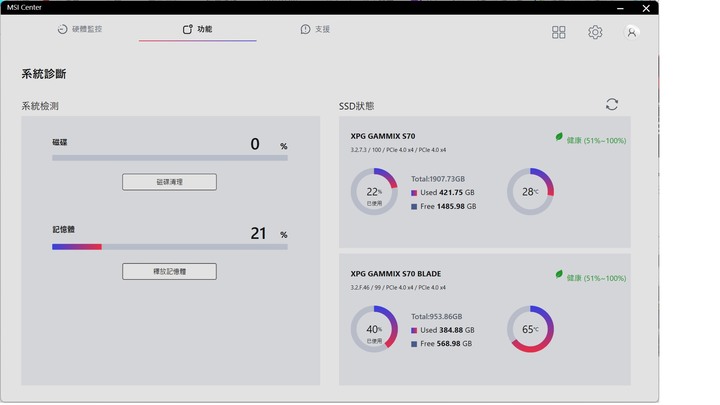Click the Free color square for Free 568.98 GB
Viewport: 720px width, 405px height.
click(x=414, y=344)
